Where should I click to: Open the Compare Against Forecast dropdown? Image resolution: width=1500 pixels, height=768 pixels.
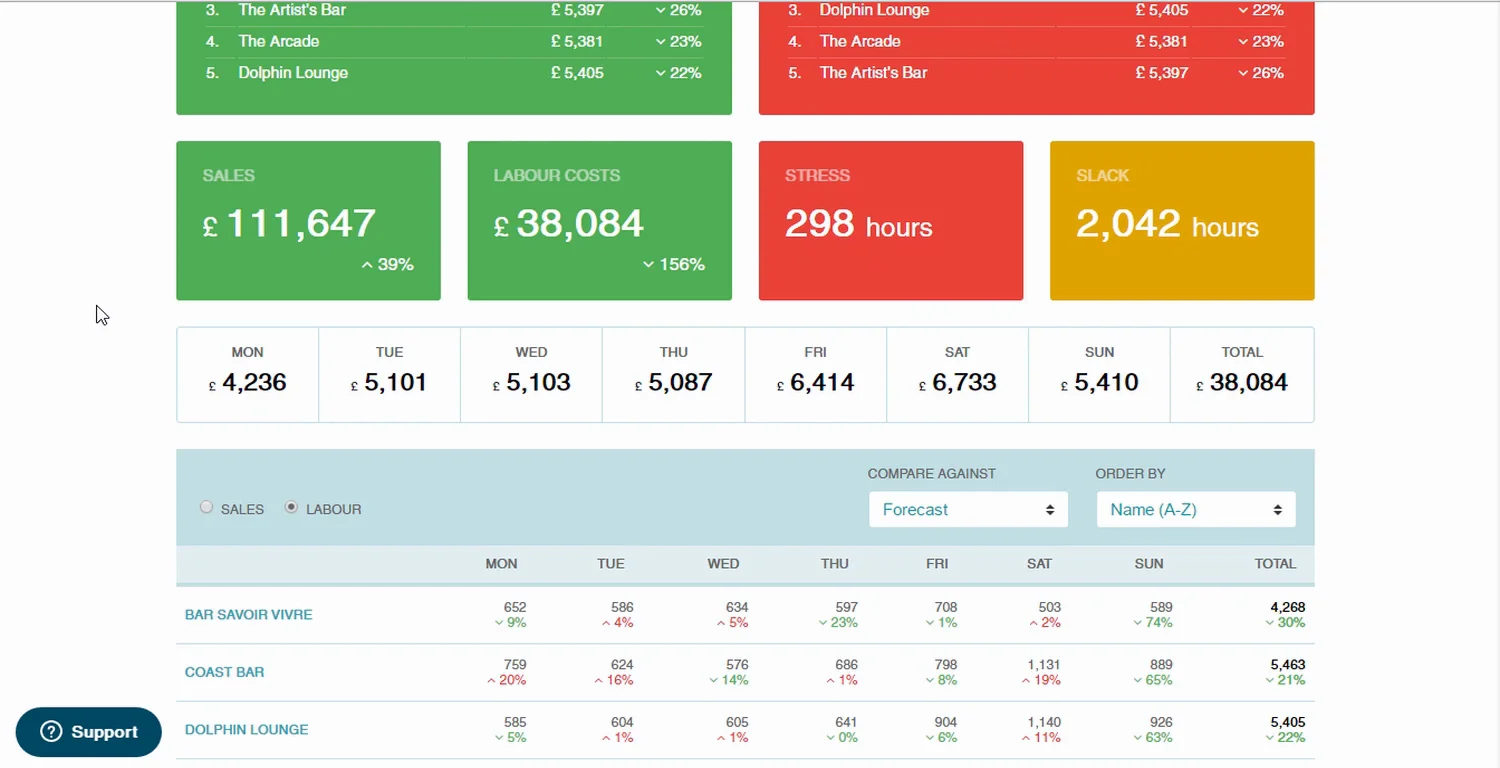click(968, 509)
